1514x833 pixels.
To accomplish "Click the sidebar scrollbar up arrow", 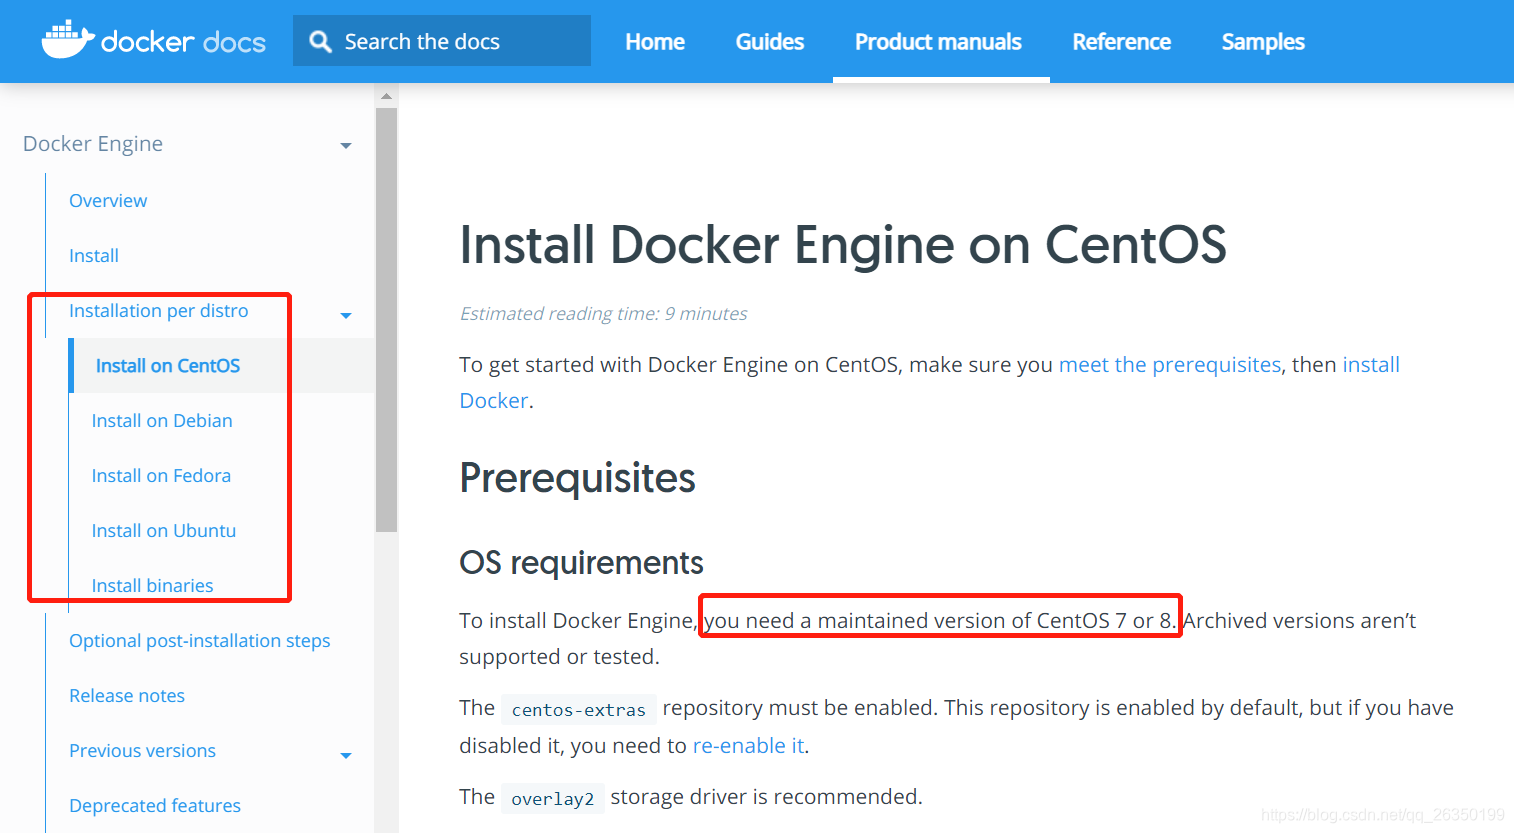I will tap(386, 96).
